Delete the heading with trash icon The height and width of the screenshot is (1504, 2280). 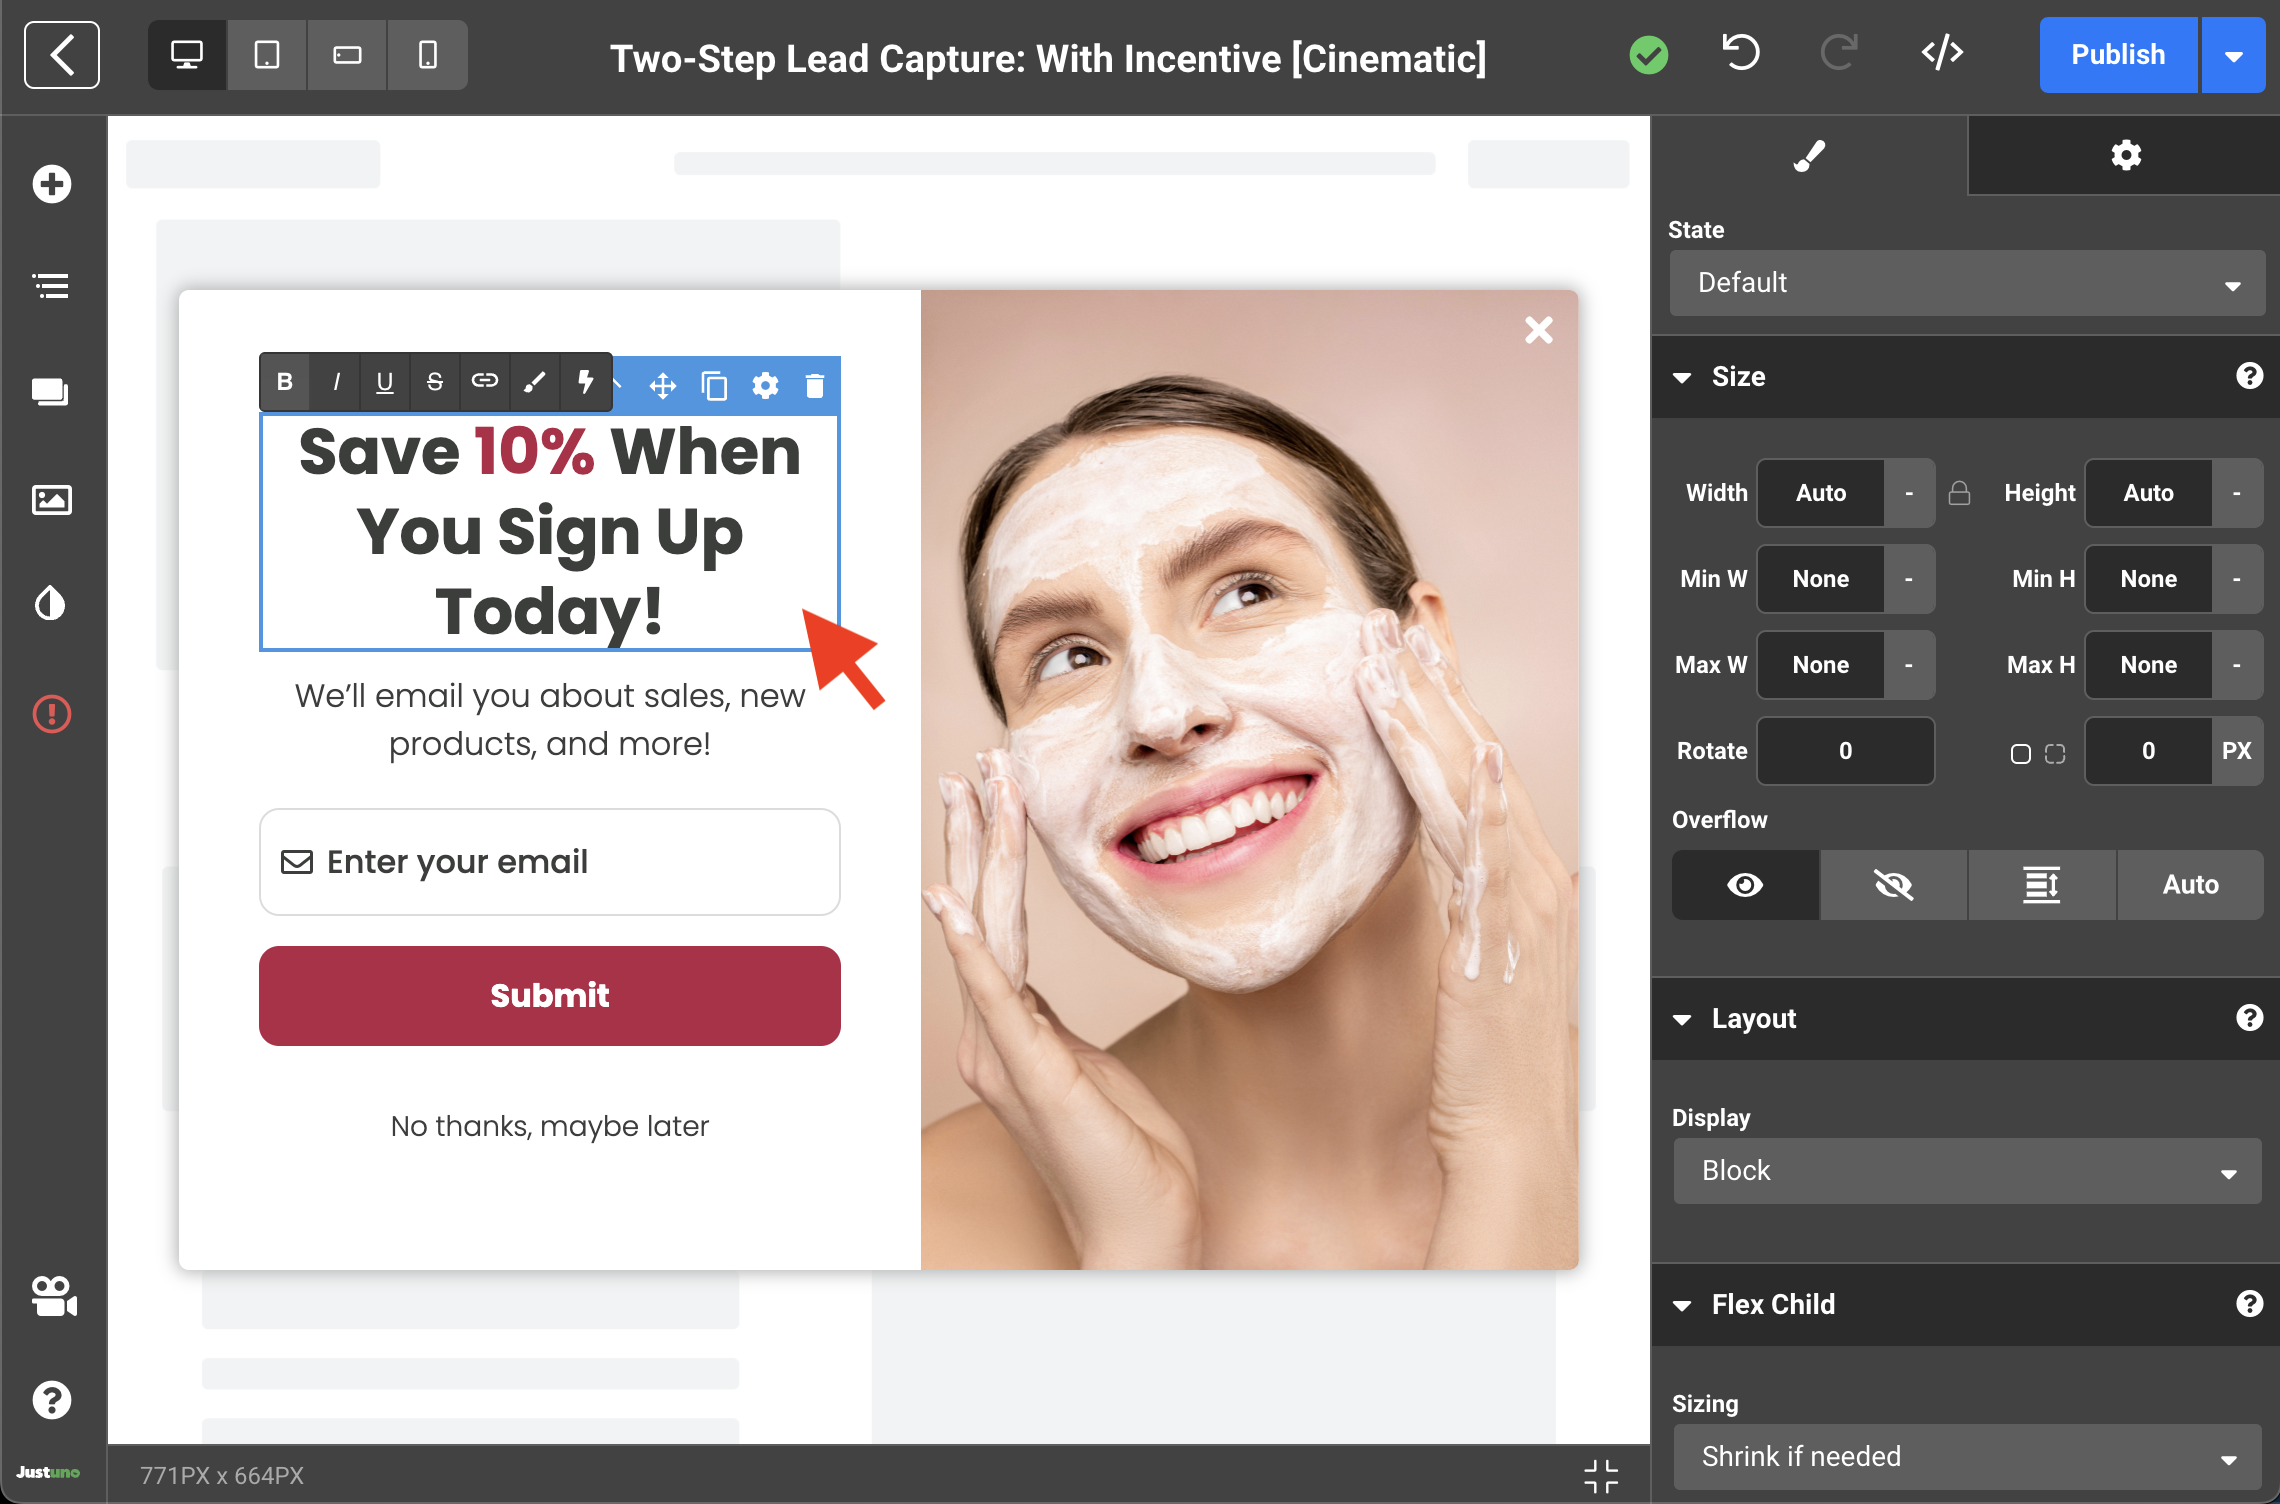pyautogui.click(x=814, y=385)
